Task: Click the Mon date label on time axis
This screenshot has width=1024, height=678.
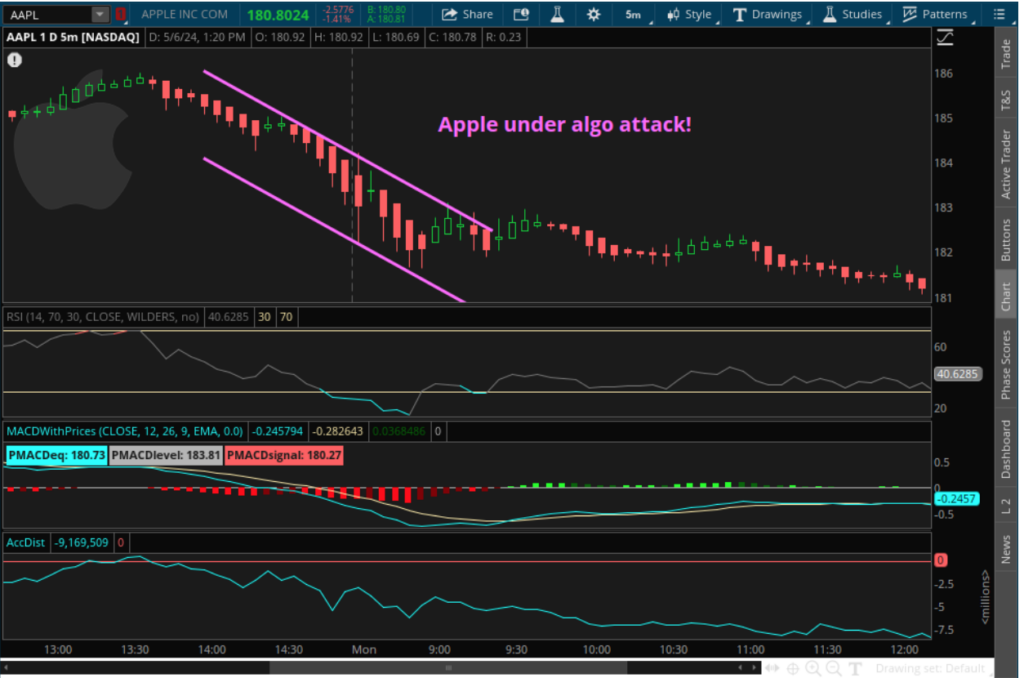Action: click(x=364, y=650)
